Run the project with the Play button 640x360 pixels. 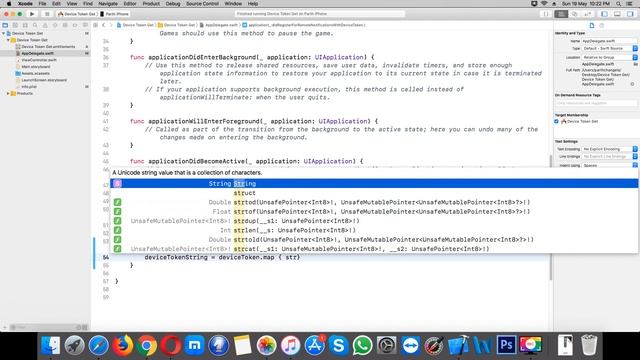click(32, 14)
